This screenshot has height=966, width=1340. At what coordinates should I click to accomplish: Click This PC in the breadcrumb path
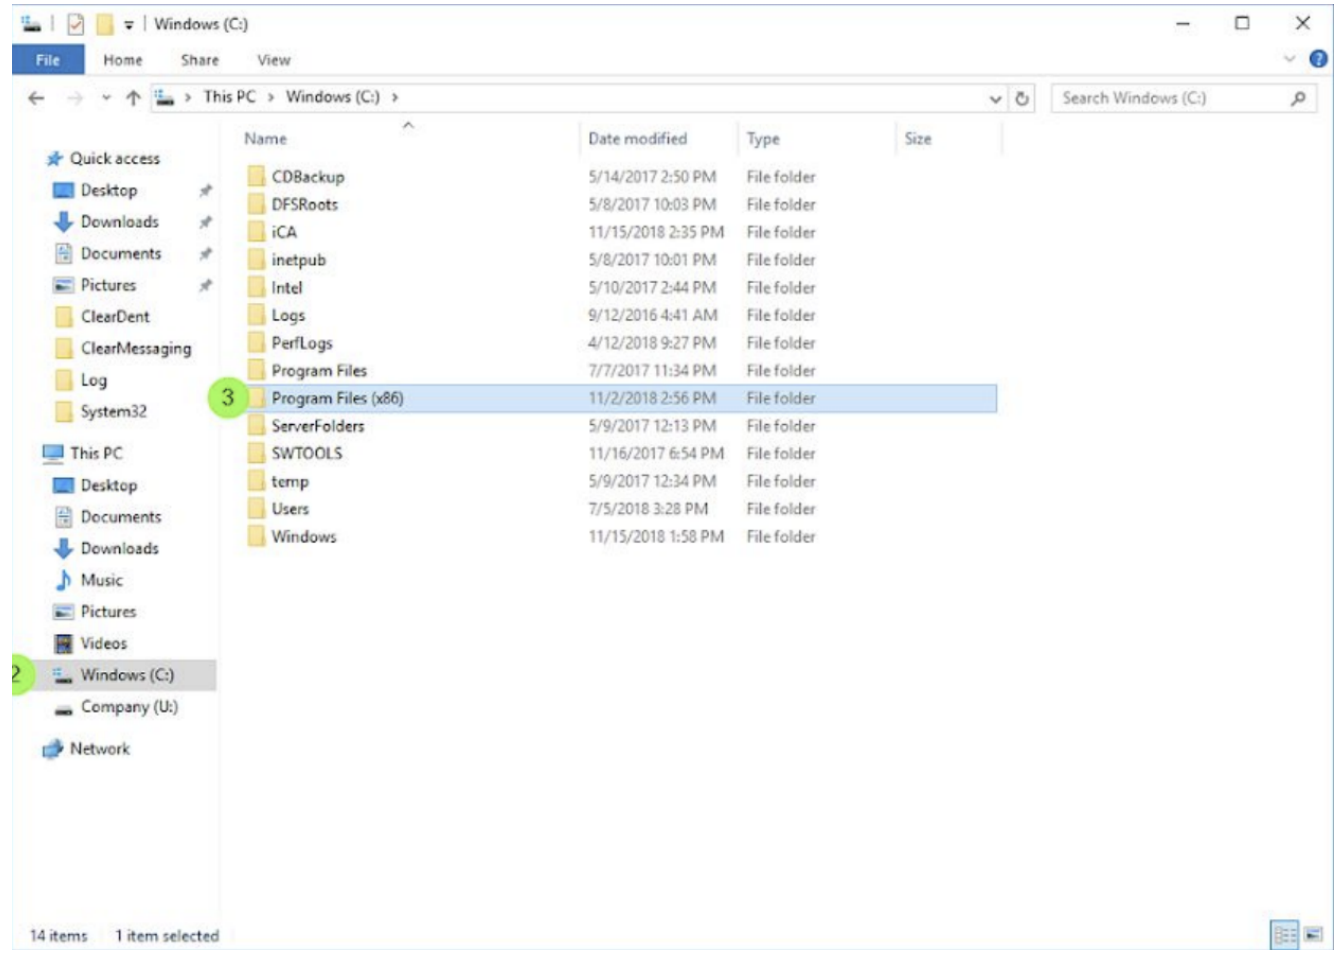coord(230,97)
